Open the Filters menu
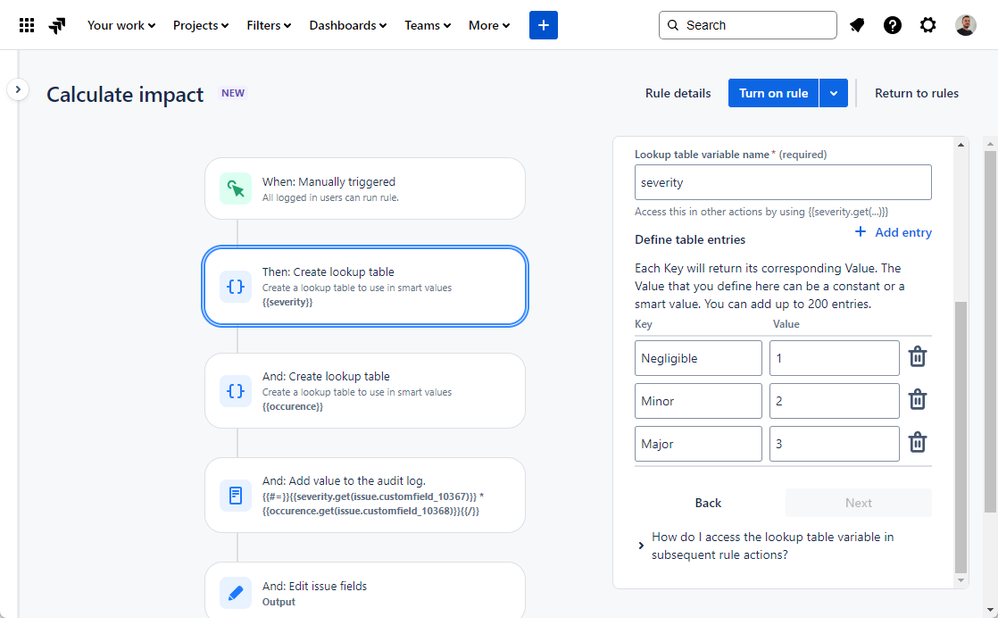998x618 pixels. click(x=269, y=25)
